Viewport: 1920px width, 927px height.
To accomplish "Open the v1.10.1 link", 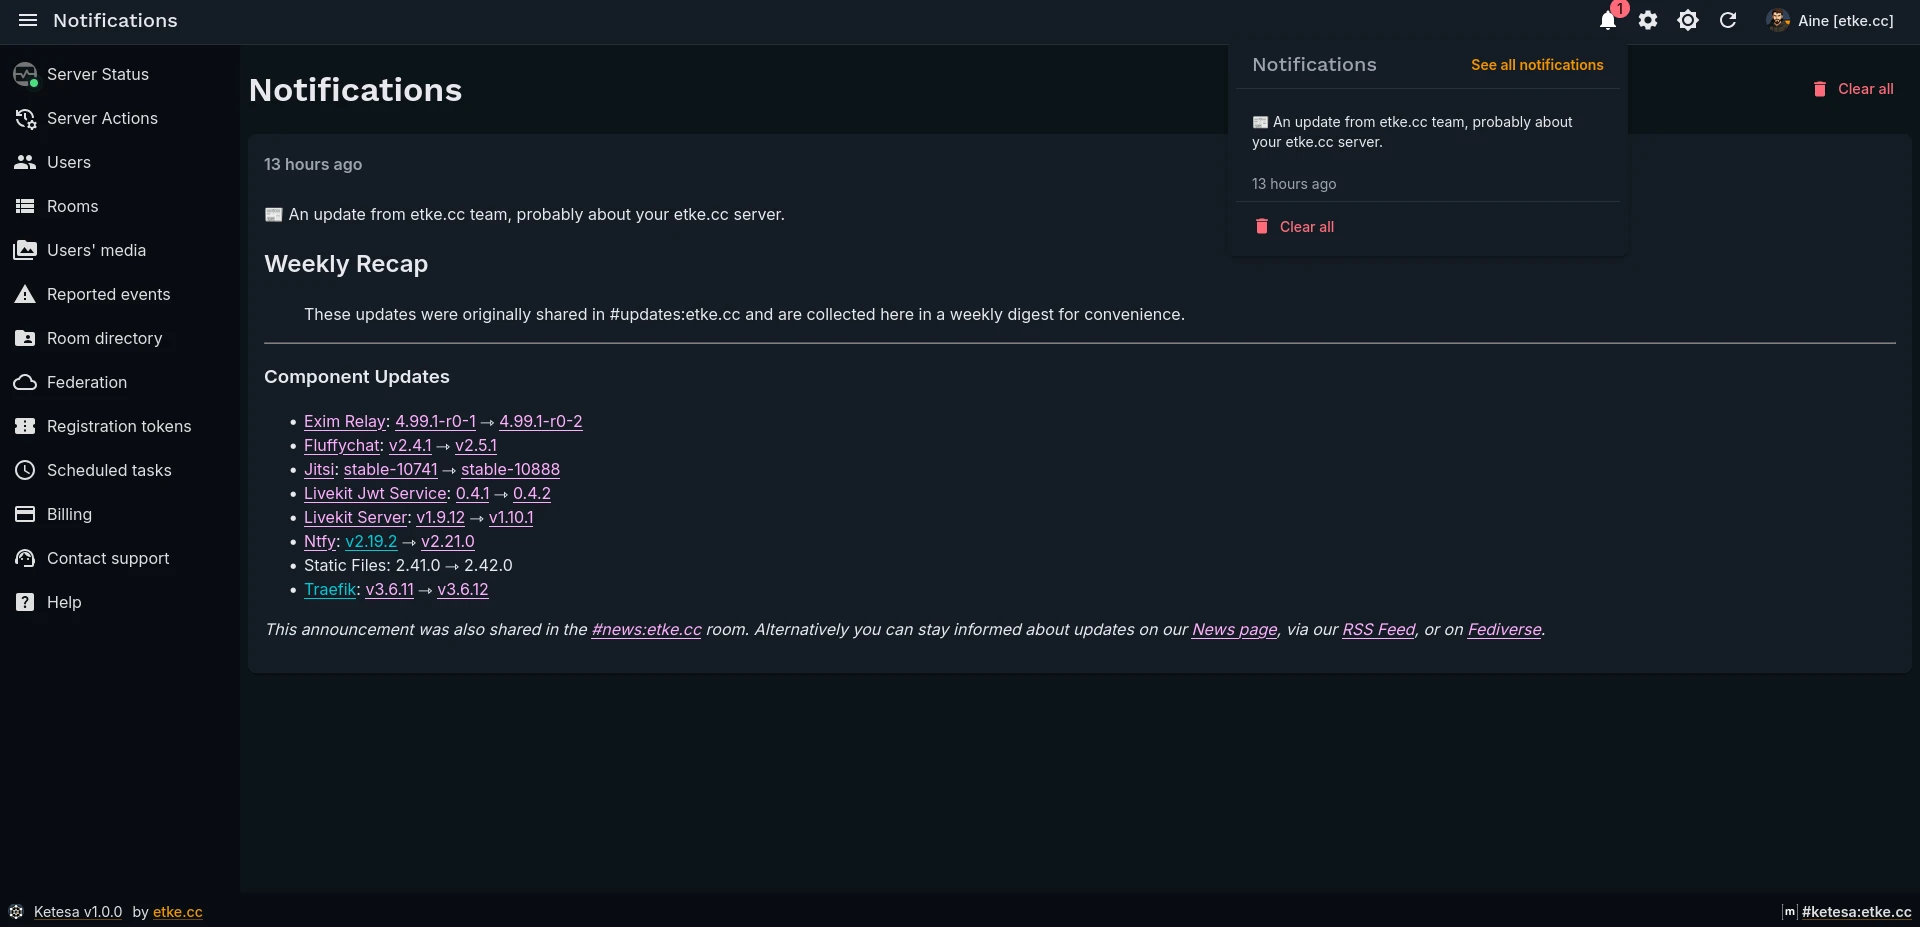I will coord(511,518).
